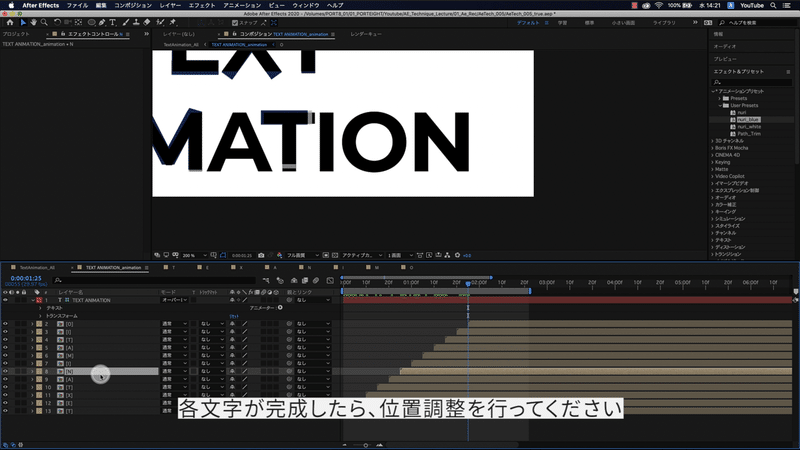Toggle the スナップ checkbox

click(x=235, y=23)
